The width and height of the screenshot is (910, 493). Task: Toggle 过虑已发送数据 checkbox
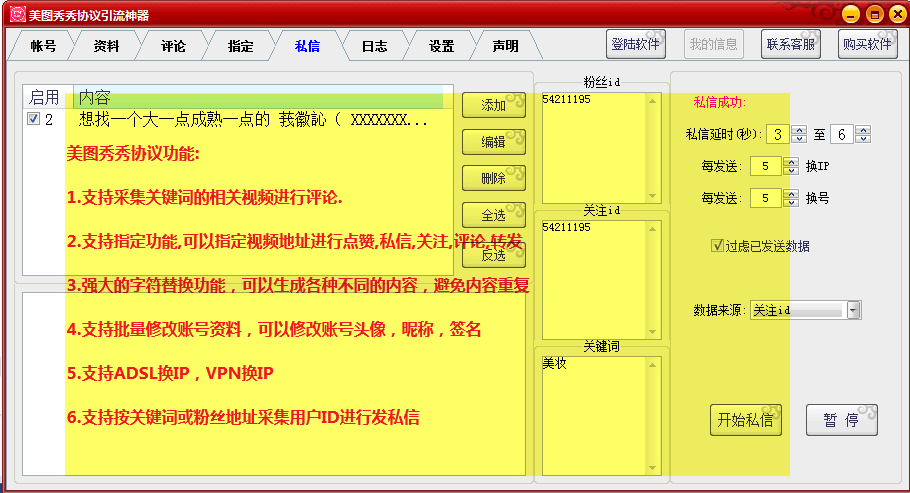point(718,246)
